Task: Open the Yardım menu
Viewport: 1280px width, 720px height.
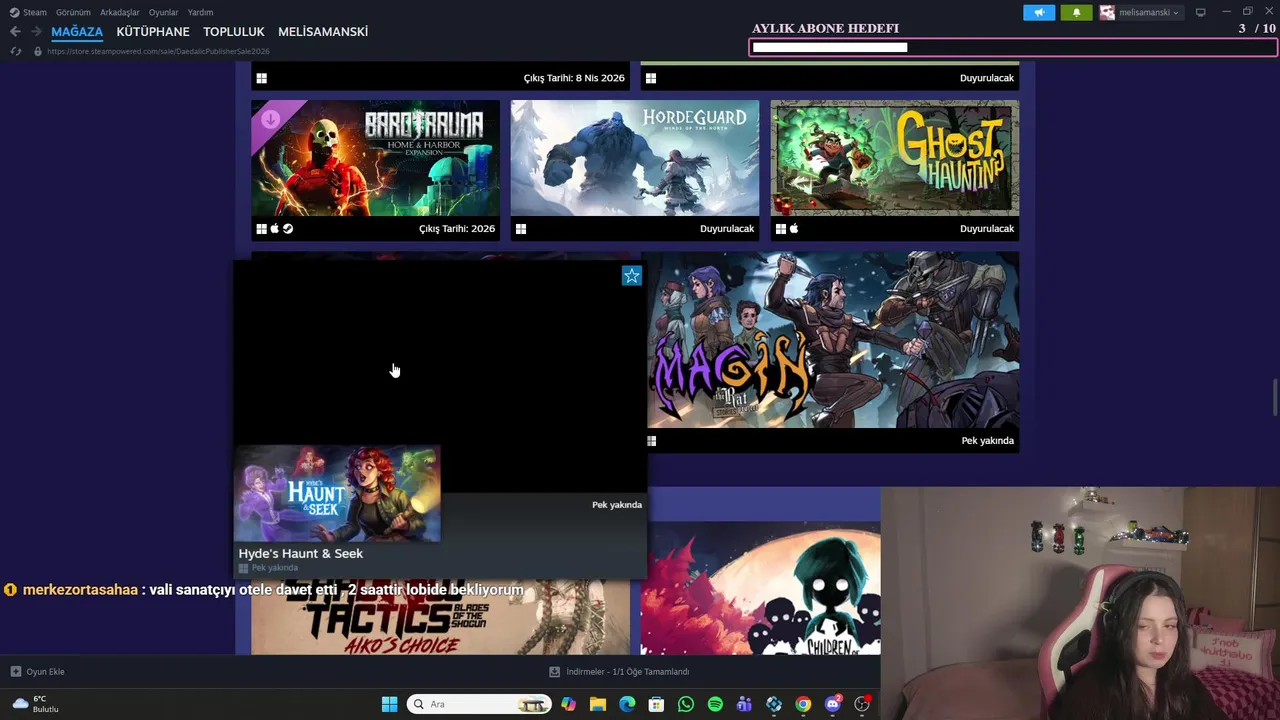Action: click(x=200, y=12)
